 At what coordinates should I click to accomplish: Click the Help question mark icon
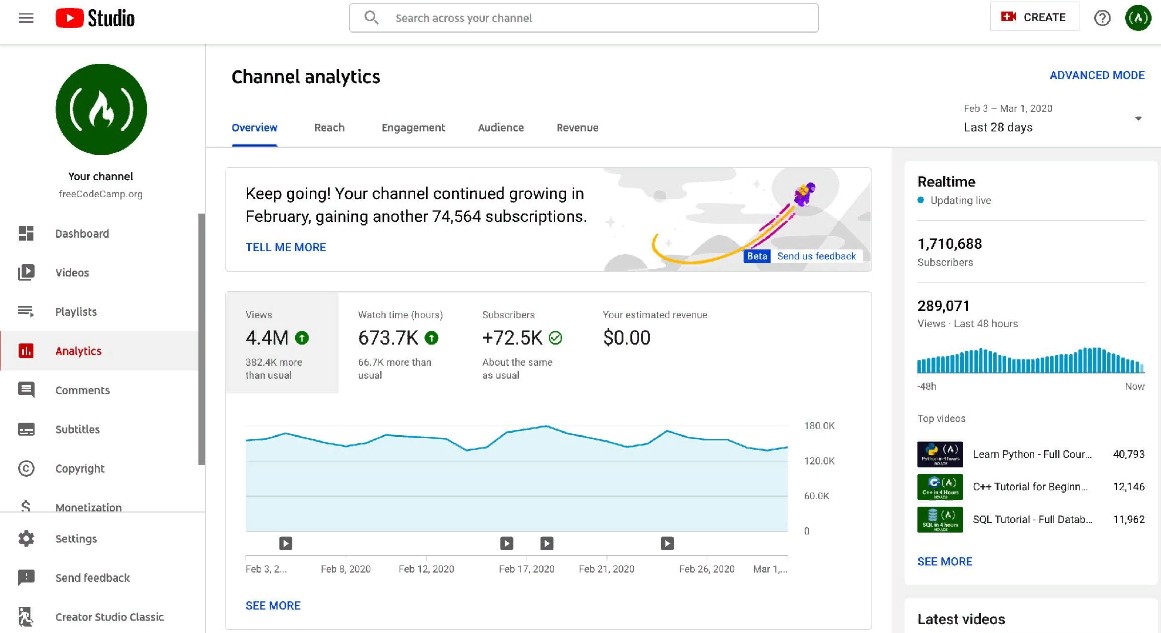(x=1102, y=18)
